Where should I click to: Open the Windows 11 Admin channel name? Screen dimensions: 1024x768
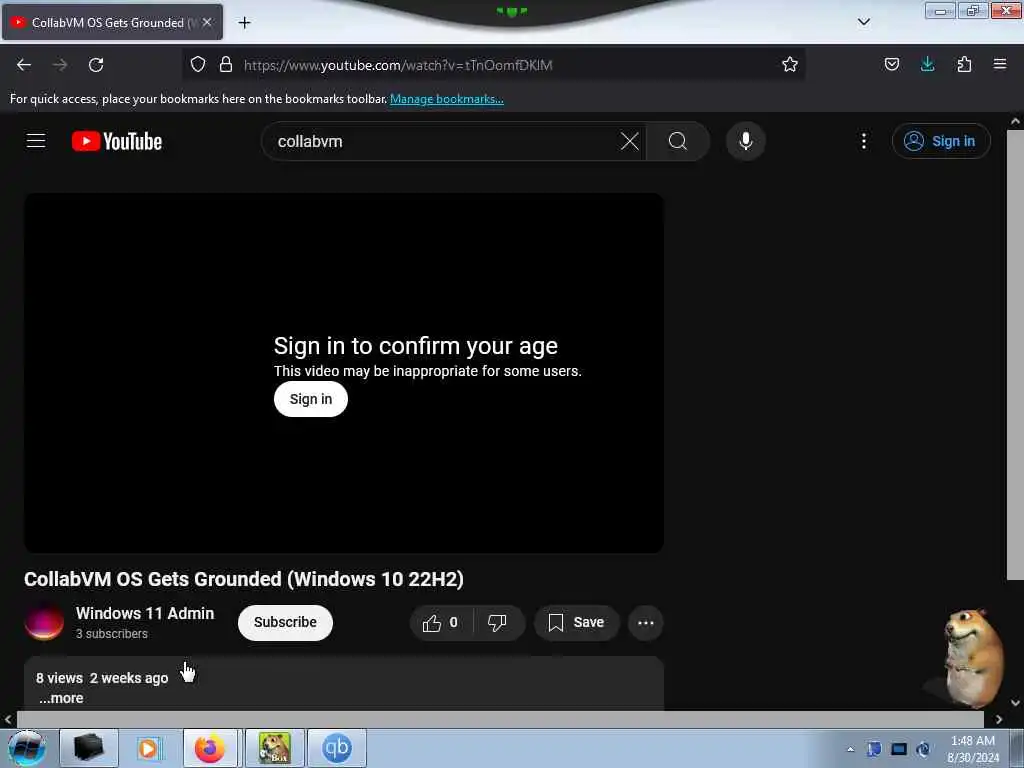point(145,613)
